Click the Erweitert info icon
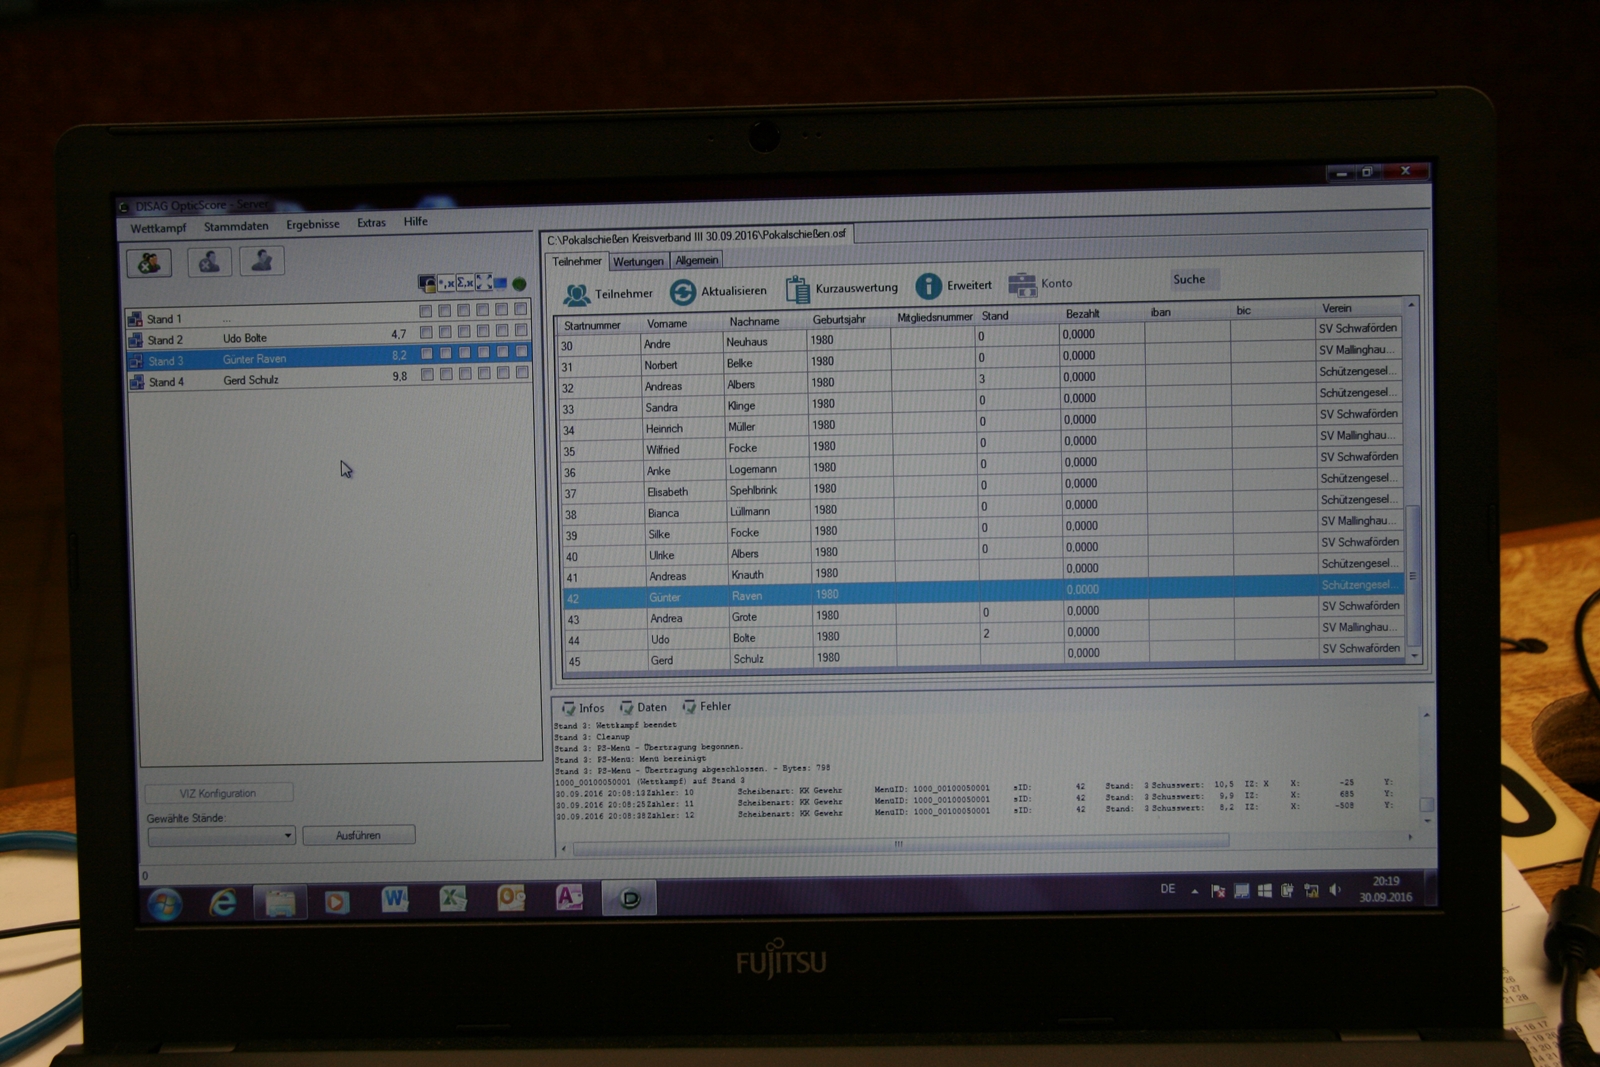 (x=928, y=287)
